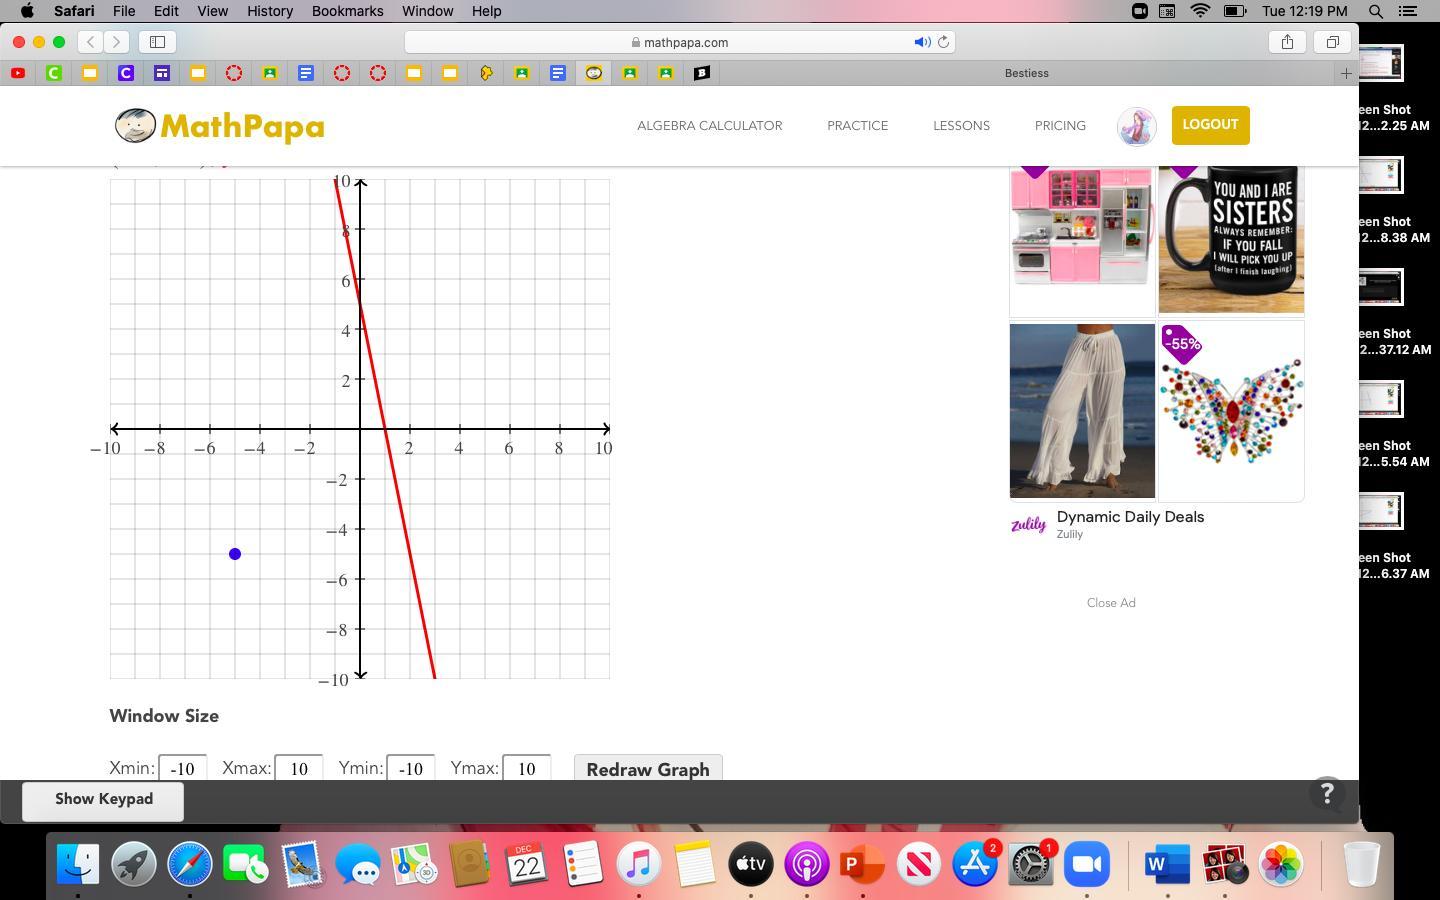The height and width of the screenshot is (900, 1440).
Task: Click the help question mark icon
Action: 1326,793
